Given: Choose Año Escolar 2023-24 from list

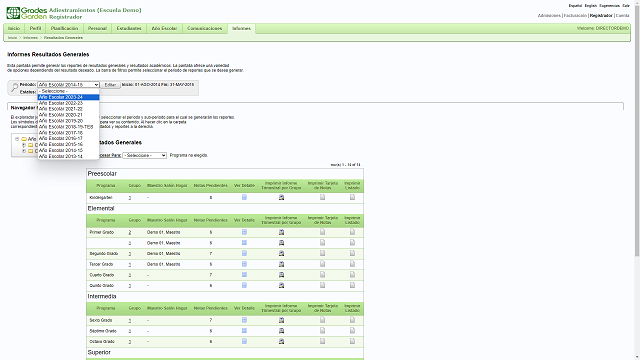Looking at the screenshot, I should tap(68, 97).
